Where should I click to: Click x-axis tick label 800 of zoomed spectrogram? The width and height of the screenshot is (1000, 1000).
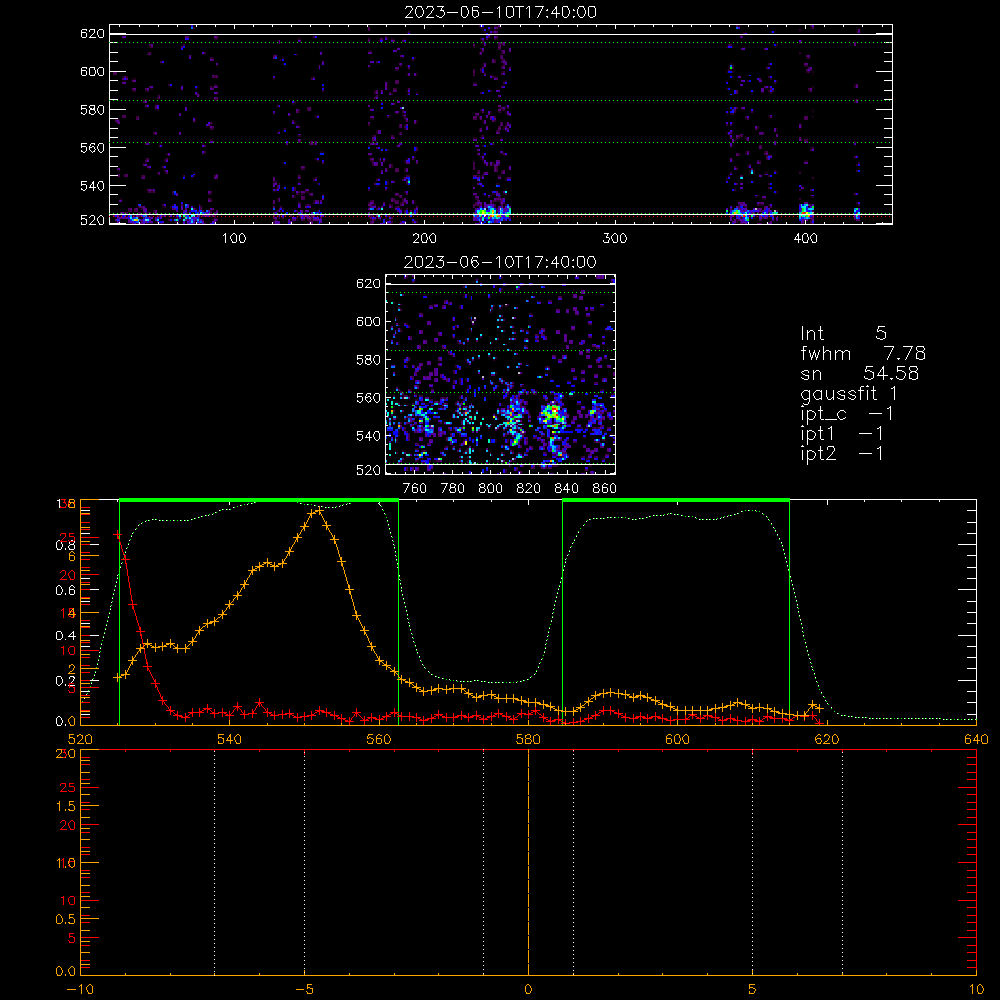[x=490, y=489]
